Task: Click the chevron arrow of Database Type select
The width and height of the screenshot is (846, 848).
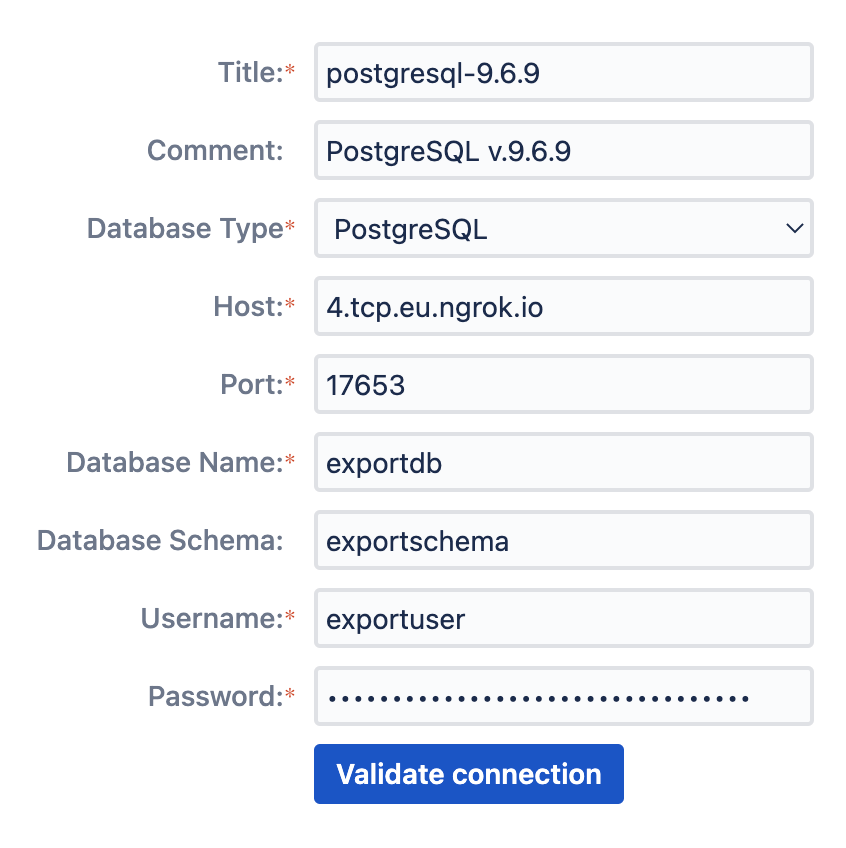Action: point(795,229)
